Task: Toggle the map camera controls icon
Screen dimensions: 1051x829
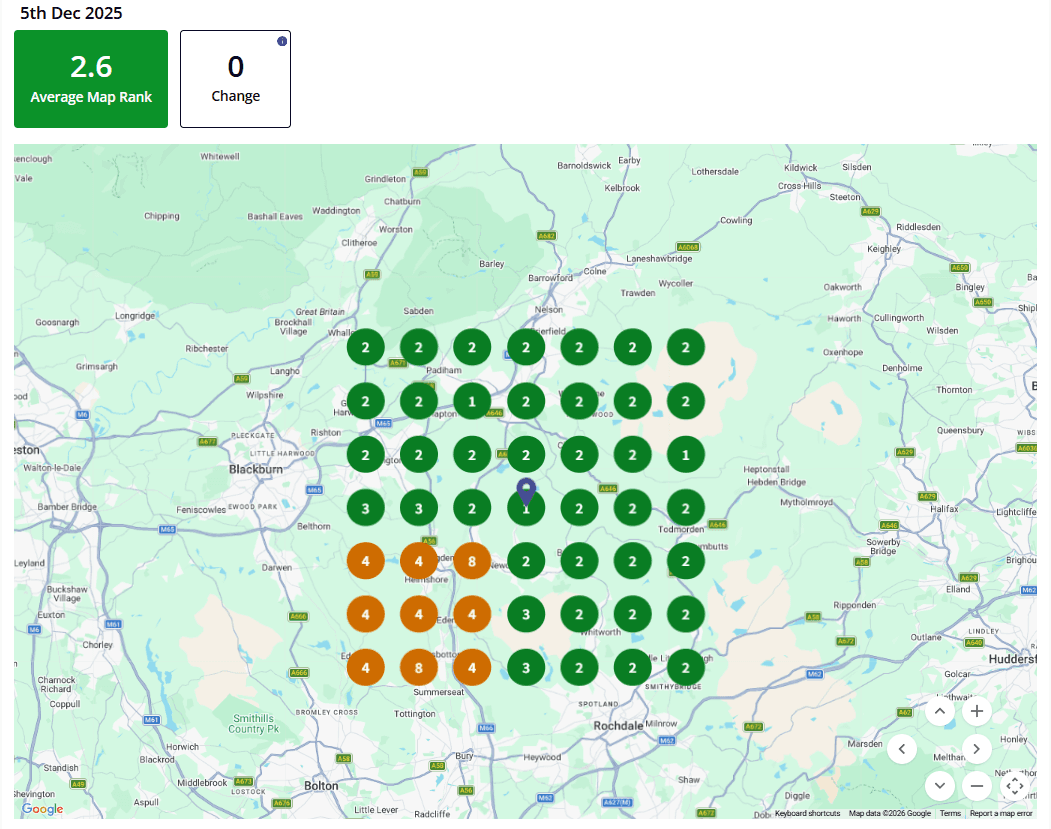Action: pos(1014,786)
